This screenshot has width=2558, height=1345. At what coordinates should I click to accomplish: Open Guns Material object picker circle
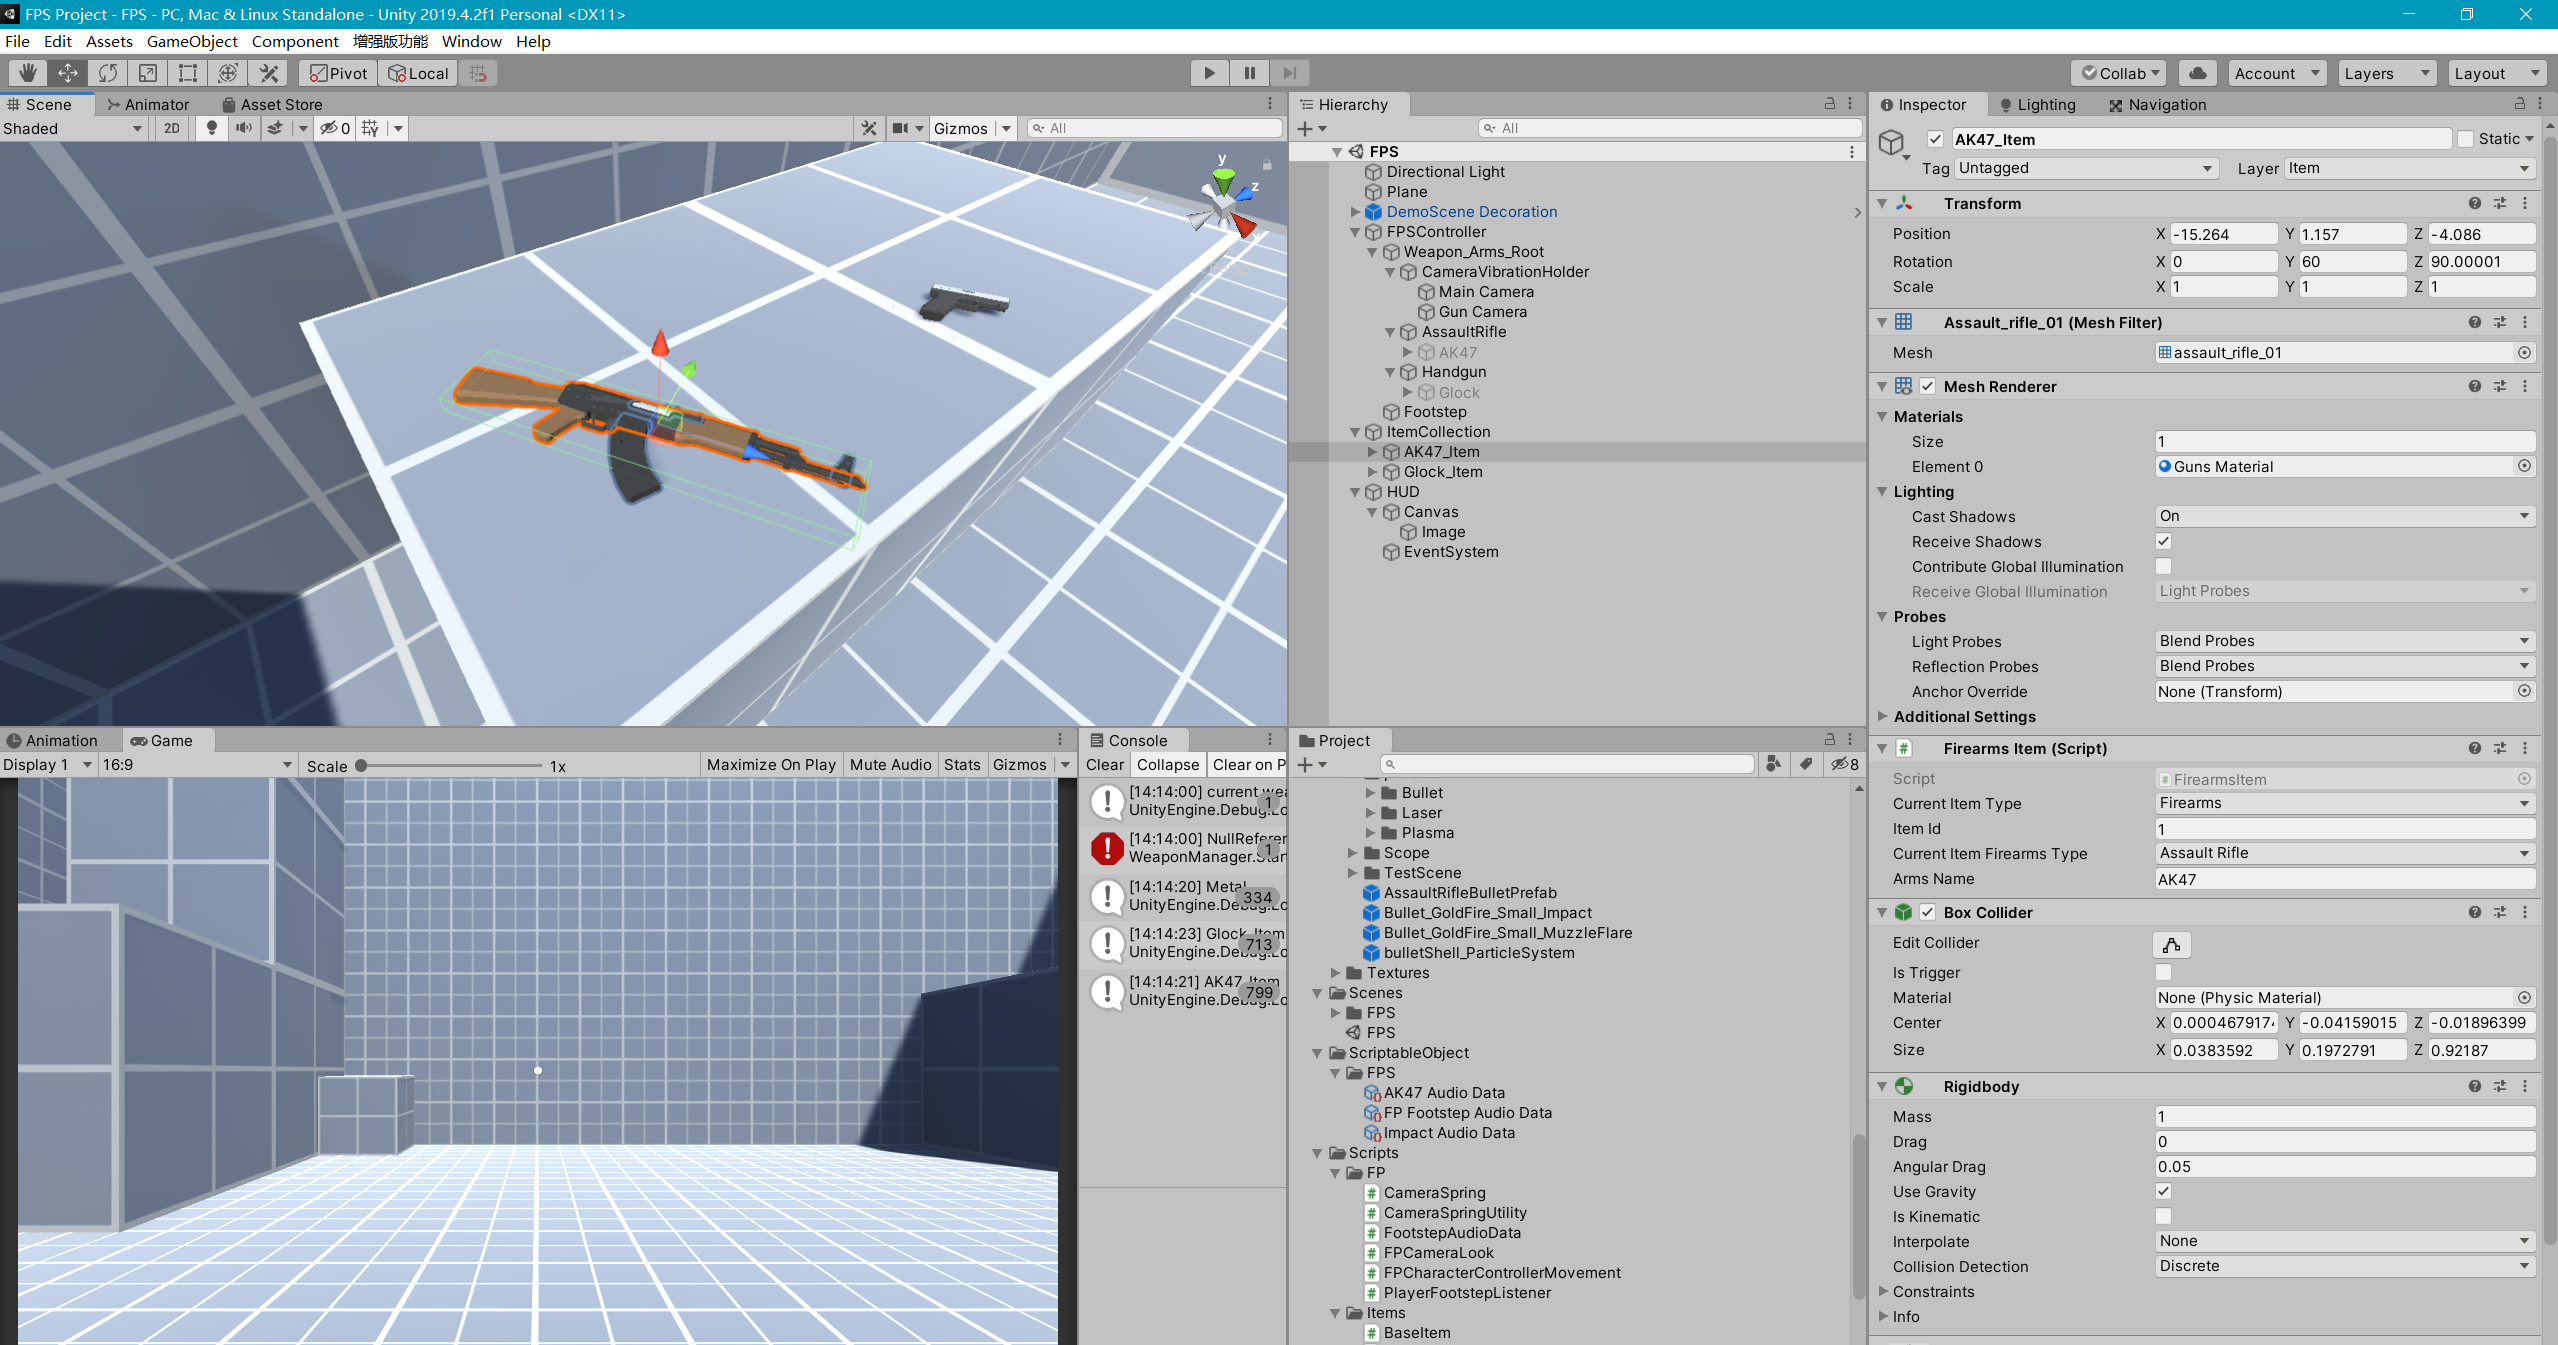coord(2524,466)
